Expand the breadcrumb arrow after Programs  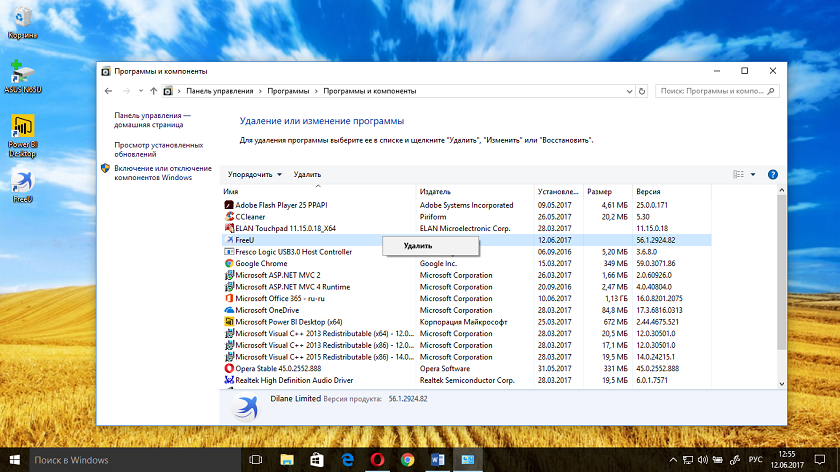coord(316,91)
